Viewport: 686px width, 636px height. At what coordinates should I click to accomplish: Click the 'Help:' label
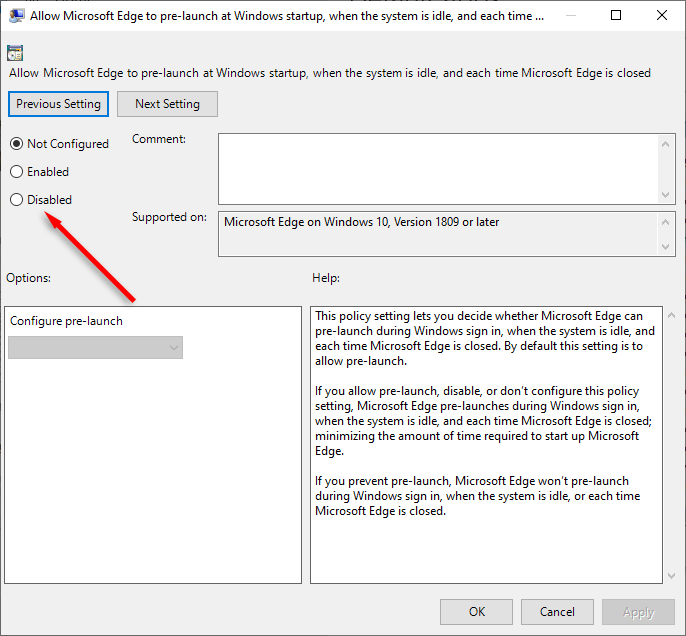coord(326,278)
